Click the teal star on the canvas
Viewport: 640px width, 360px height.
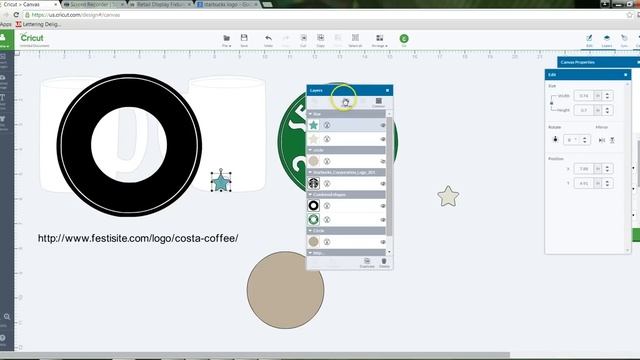(x=221, y=182)
